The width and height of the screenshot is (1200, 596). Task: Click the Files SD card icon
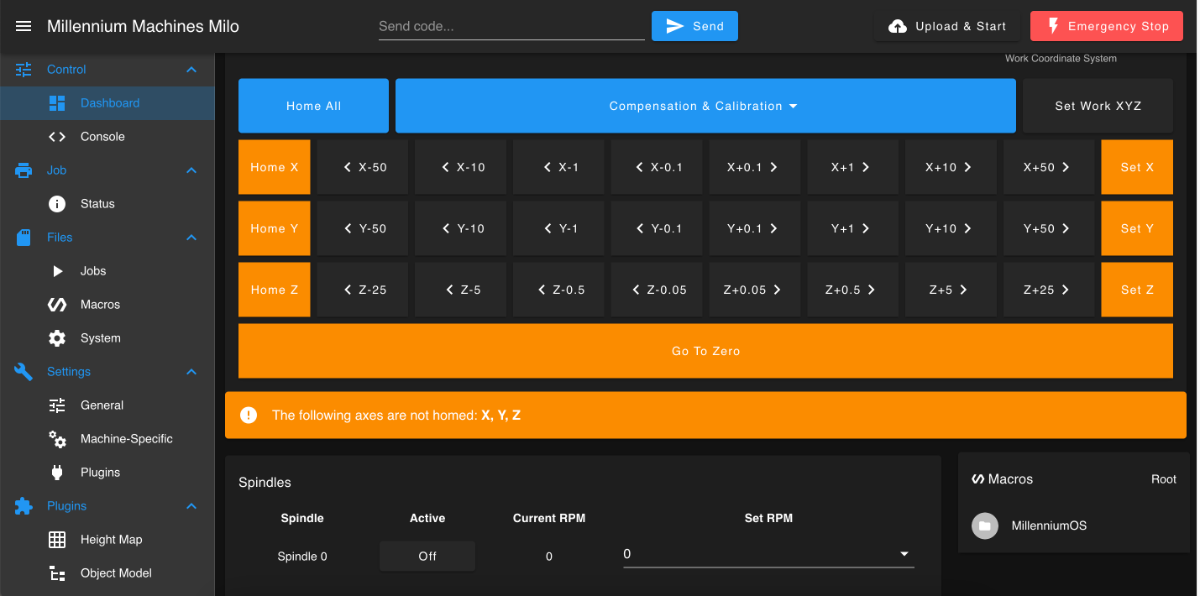23,237
